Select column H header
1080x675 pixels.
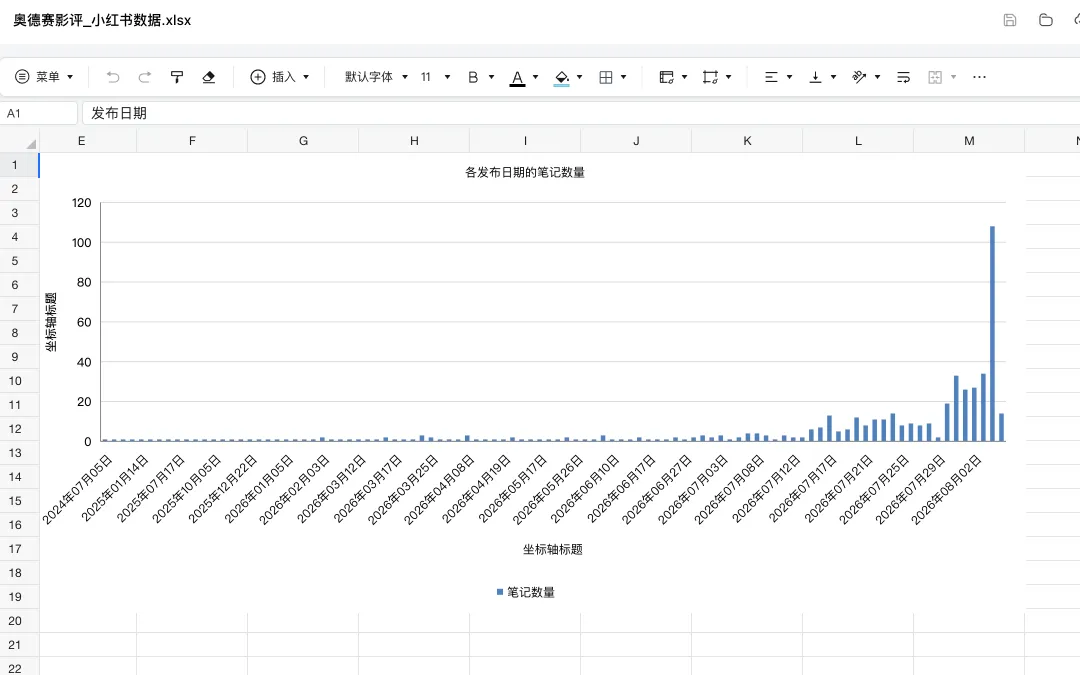coord(414,141)
